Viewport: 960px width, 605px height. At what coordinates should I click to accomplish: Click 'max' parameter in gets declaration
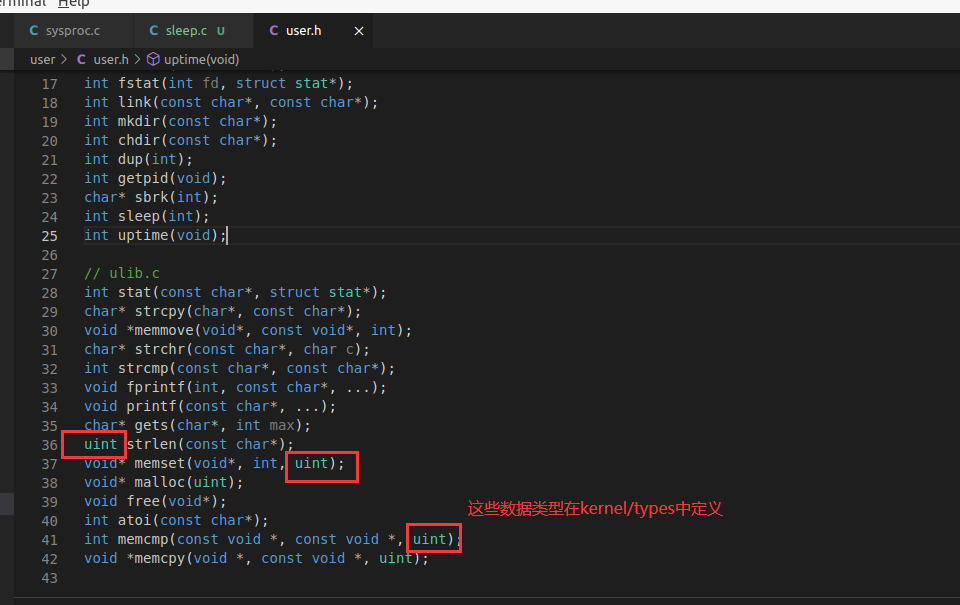pyautogui.click(x=282, y=425)
